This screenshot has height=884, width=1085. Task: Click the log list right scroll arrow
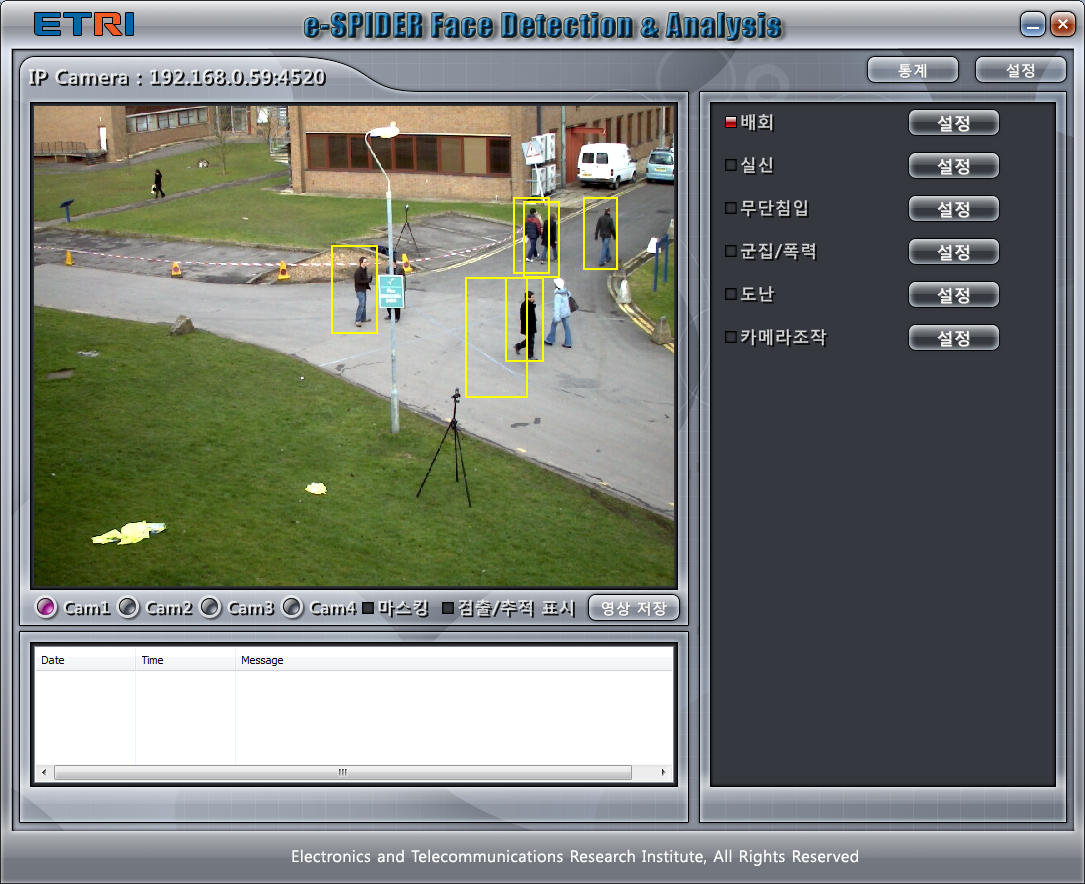(663, 773)
